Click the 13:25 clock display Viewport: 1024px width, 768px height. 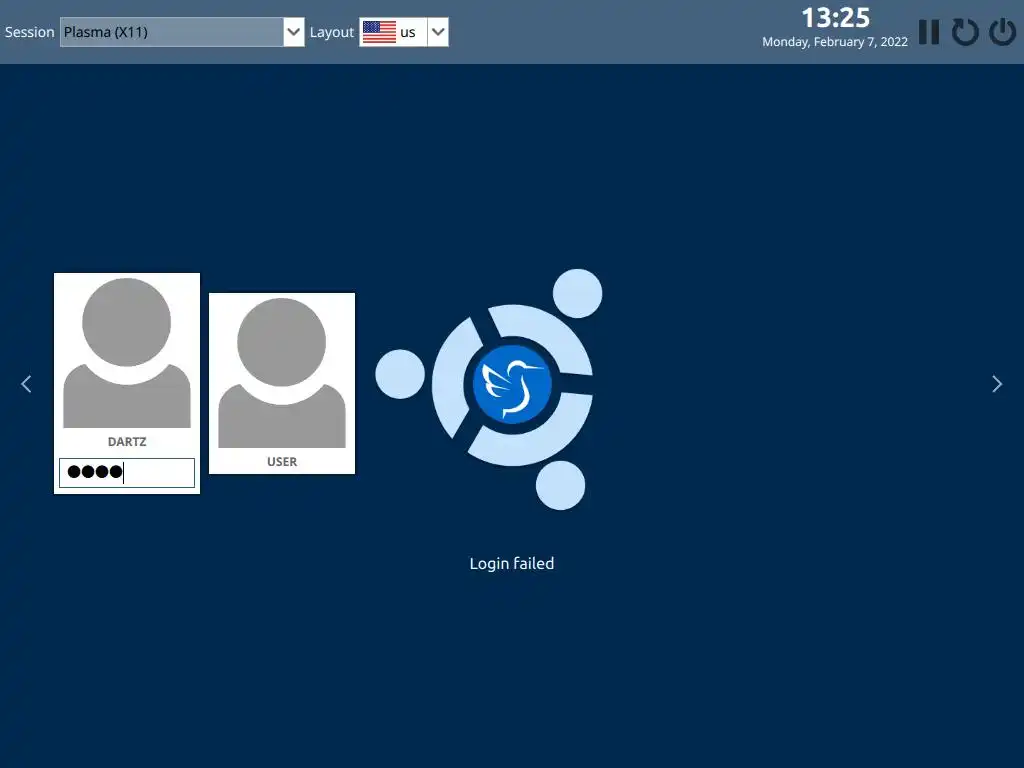[x=835, y=18]
